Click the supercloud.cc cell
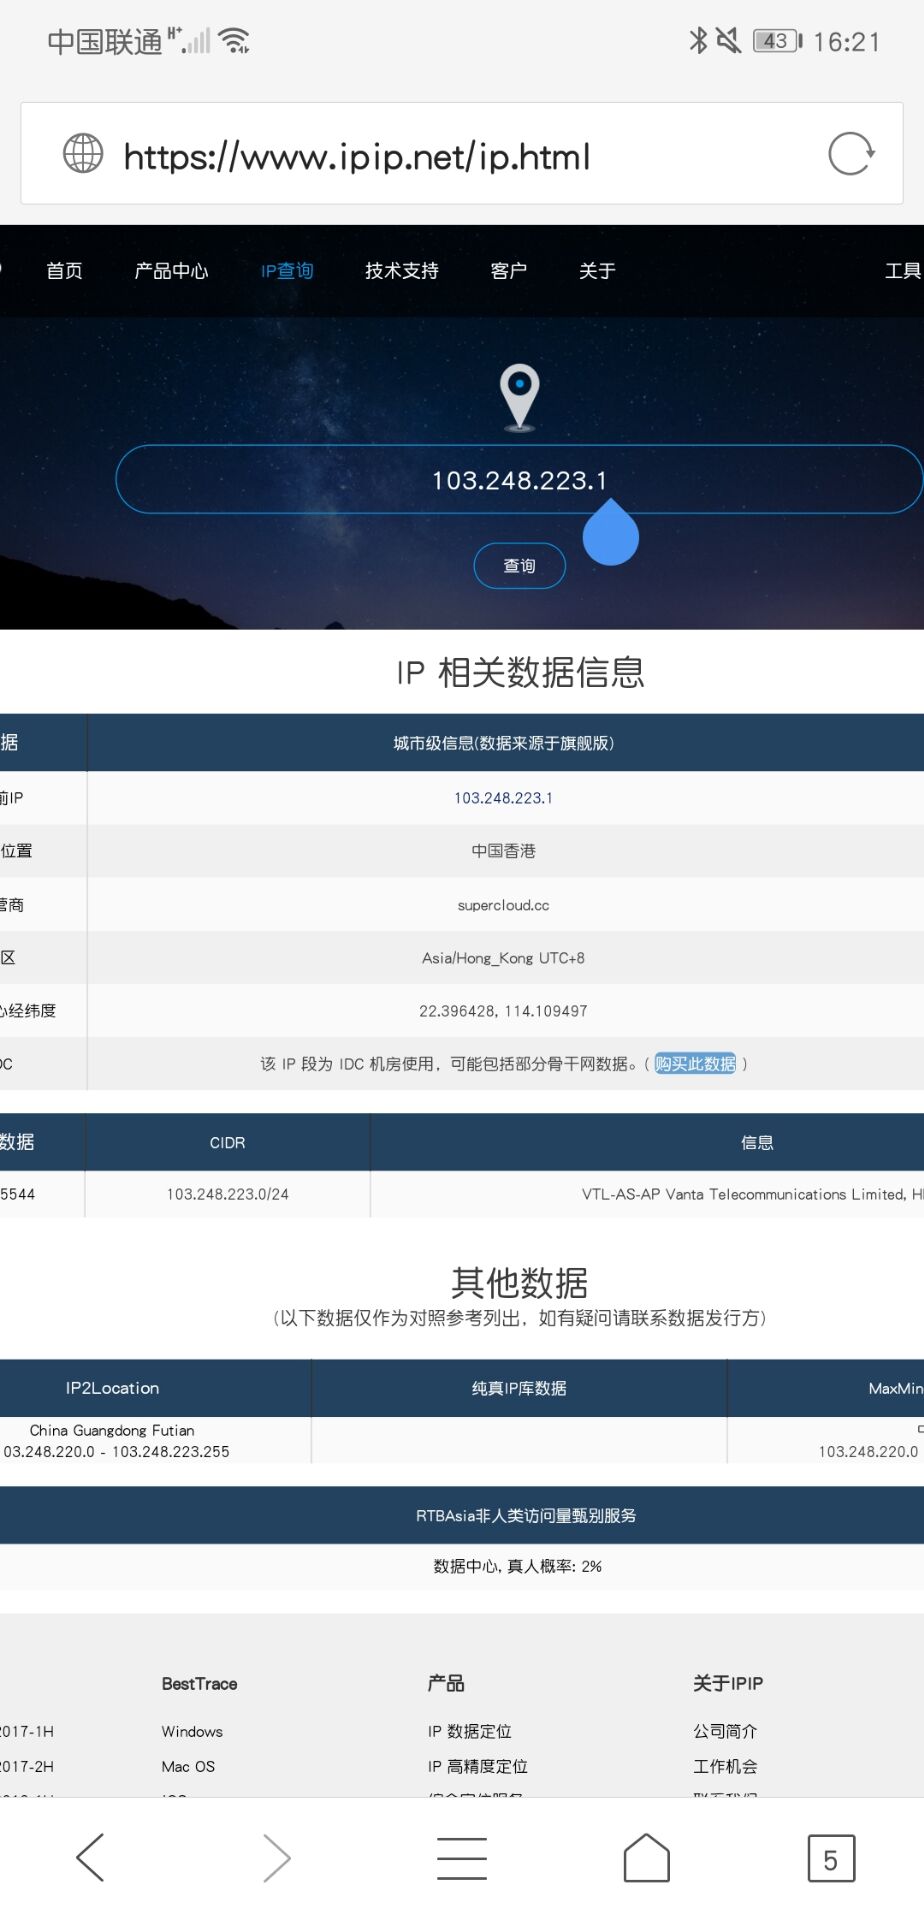924x1920 pixels. [503, 905]
